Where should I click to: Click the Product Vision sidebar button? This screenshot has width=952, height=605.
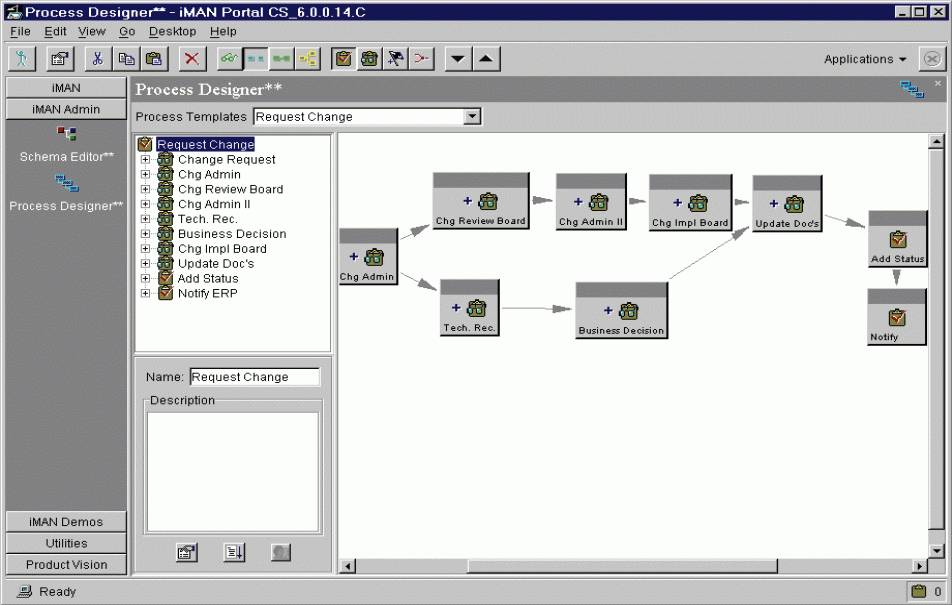(x=66, y=565)
